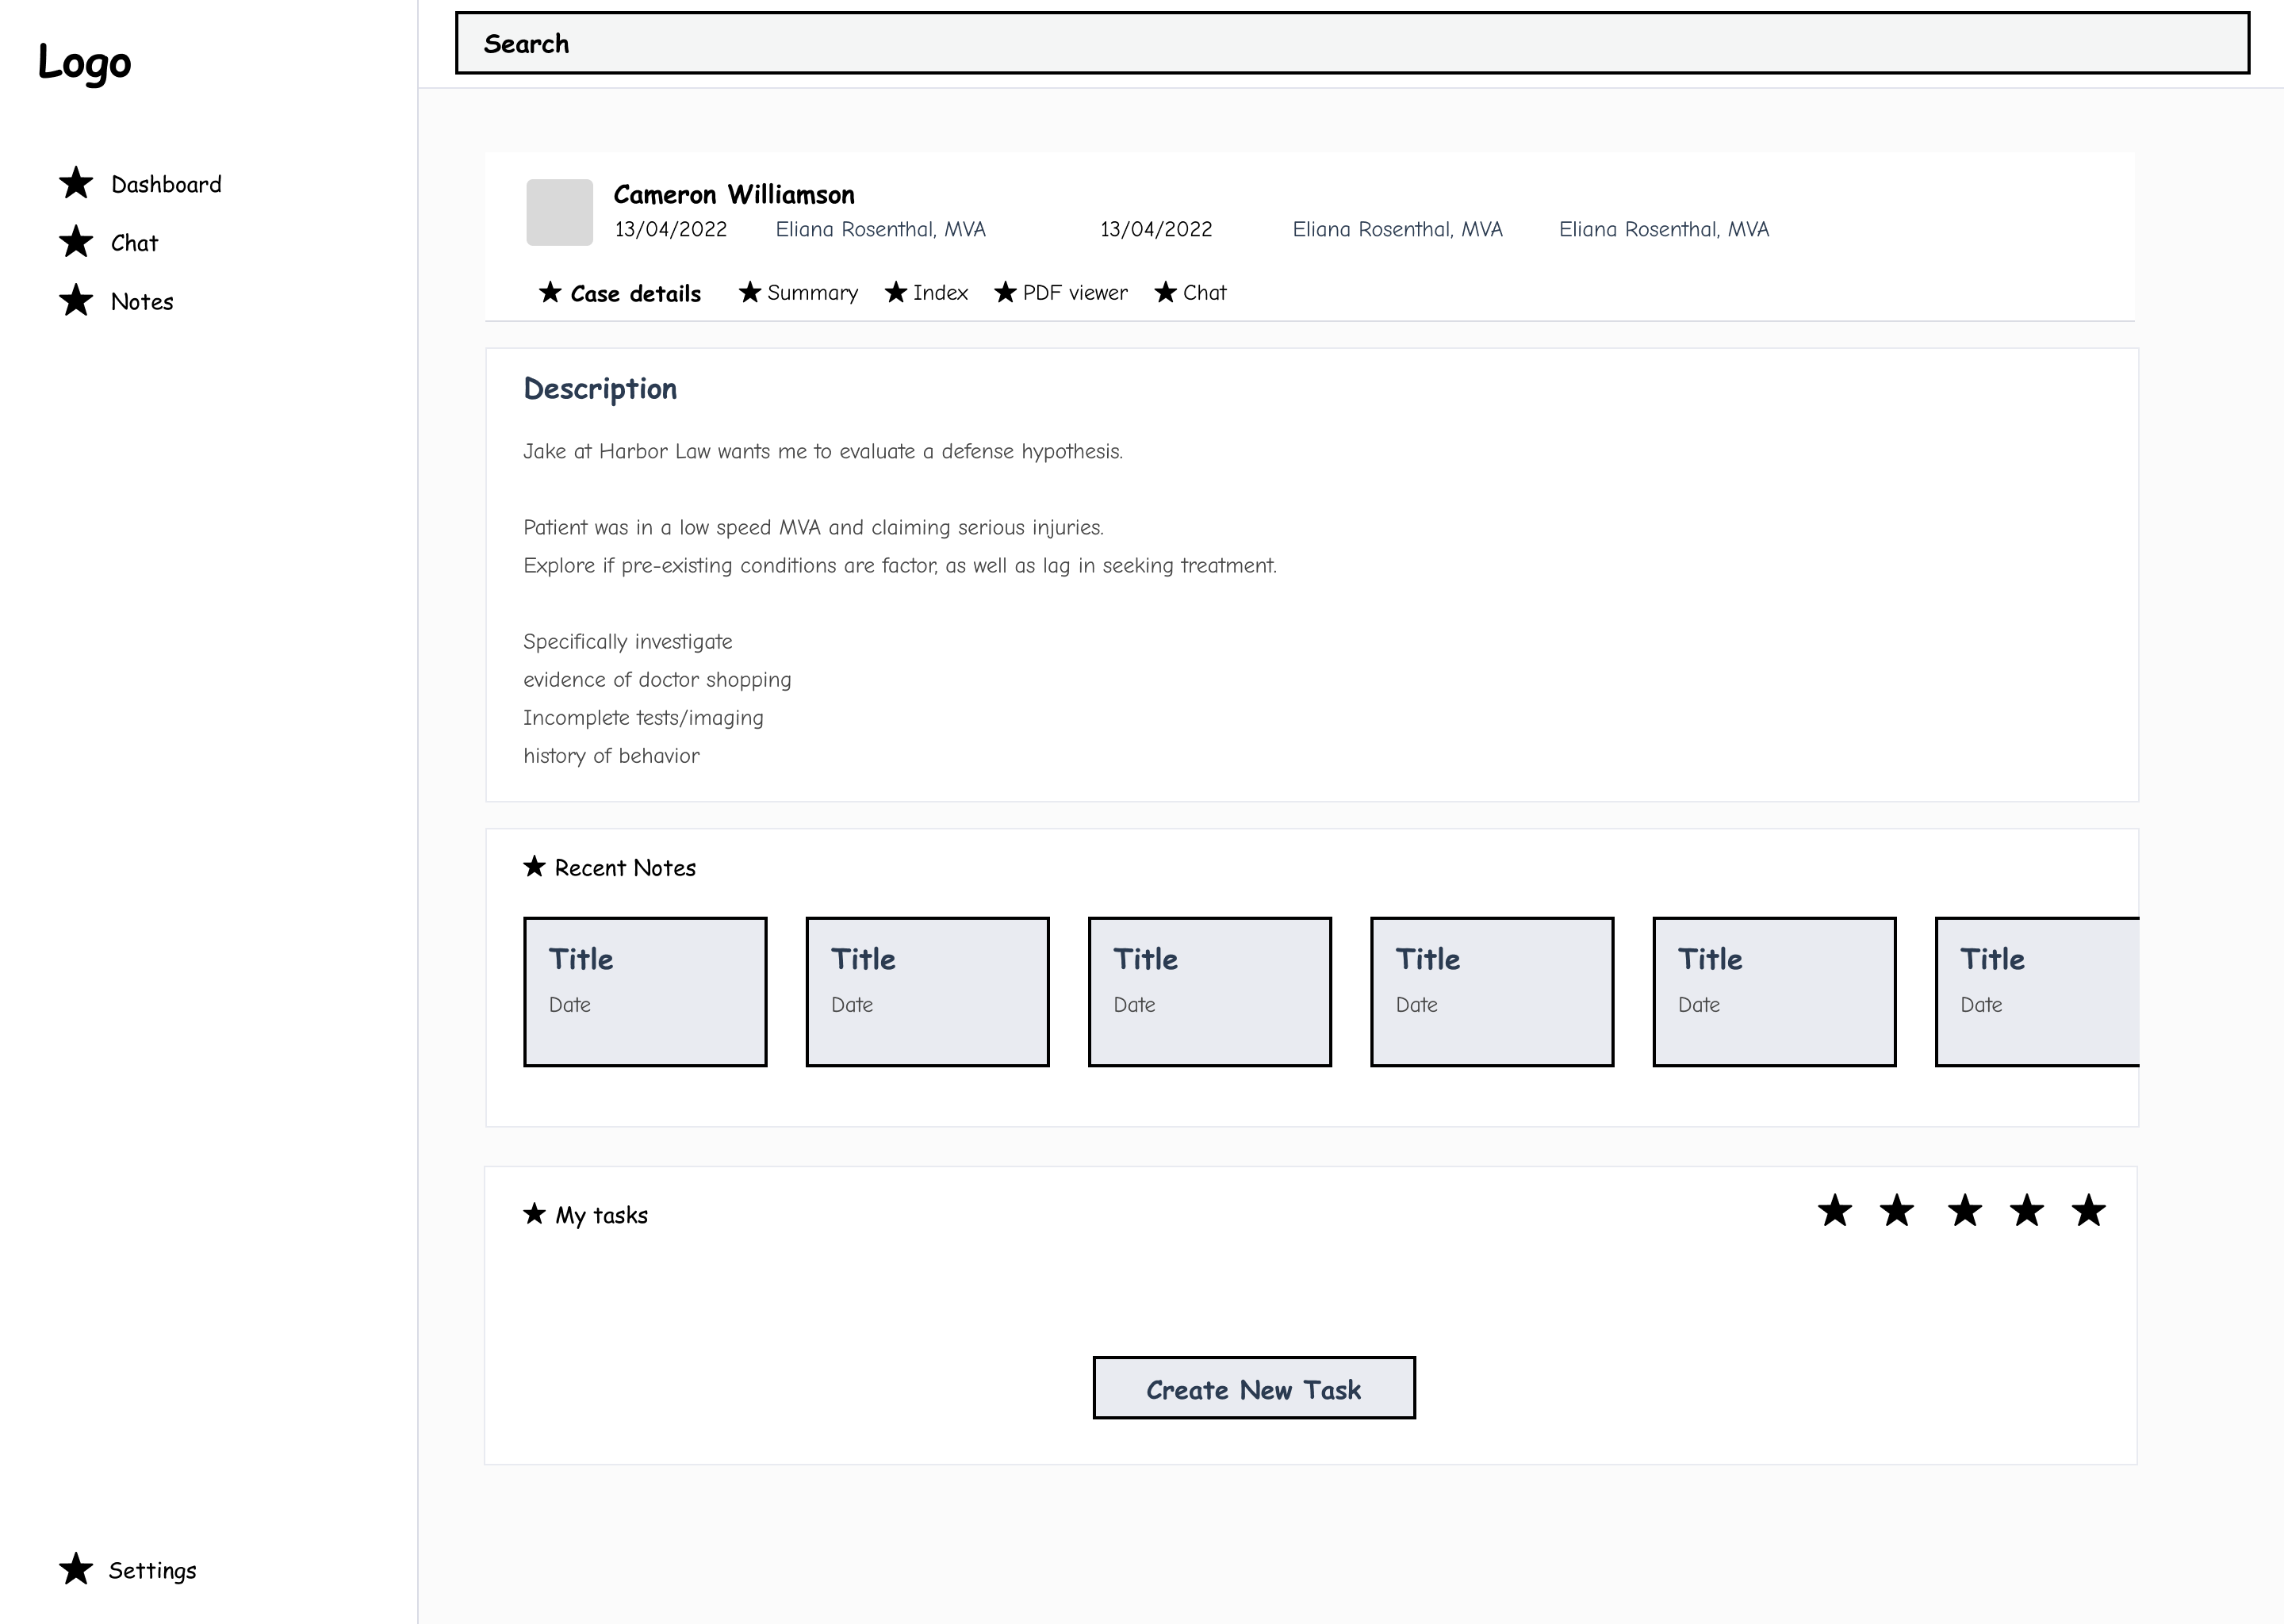Viewport: 2284px width, 1624px height.
Task: Click the Settings star icon
Action: 76,1569
